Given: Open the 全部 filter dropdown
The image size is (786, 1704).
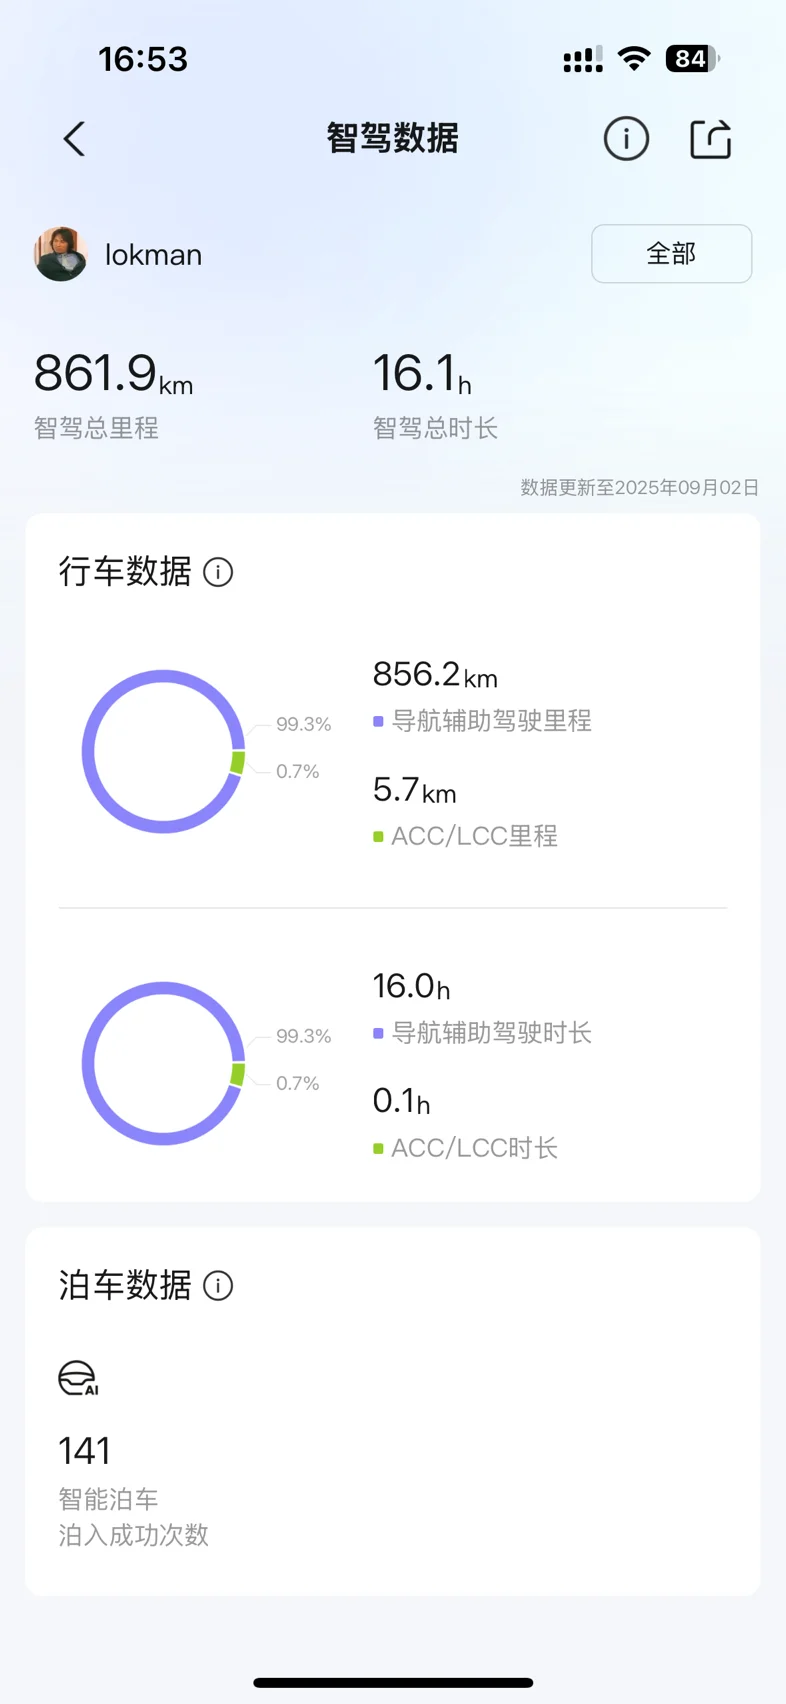Looking at the screenshot, I should pos(672,254).
